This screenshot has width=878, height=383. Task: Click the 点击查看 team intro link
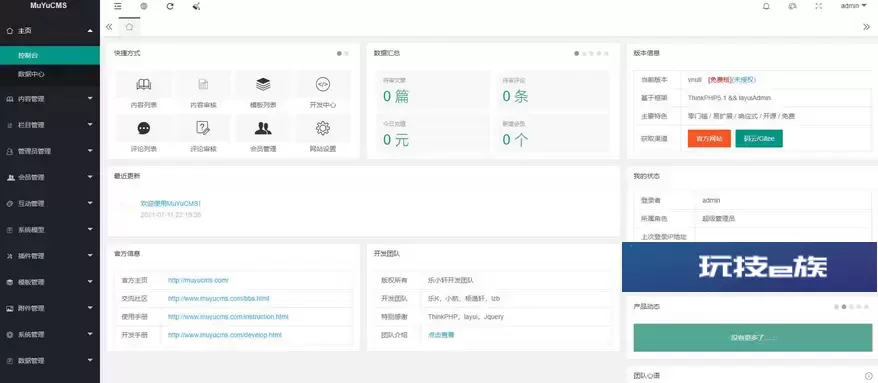tap(441, 335)
